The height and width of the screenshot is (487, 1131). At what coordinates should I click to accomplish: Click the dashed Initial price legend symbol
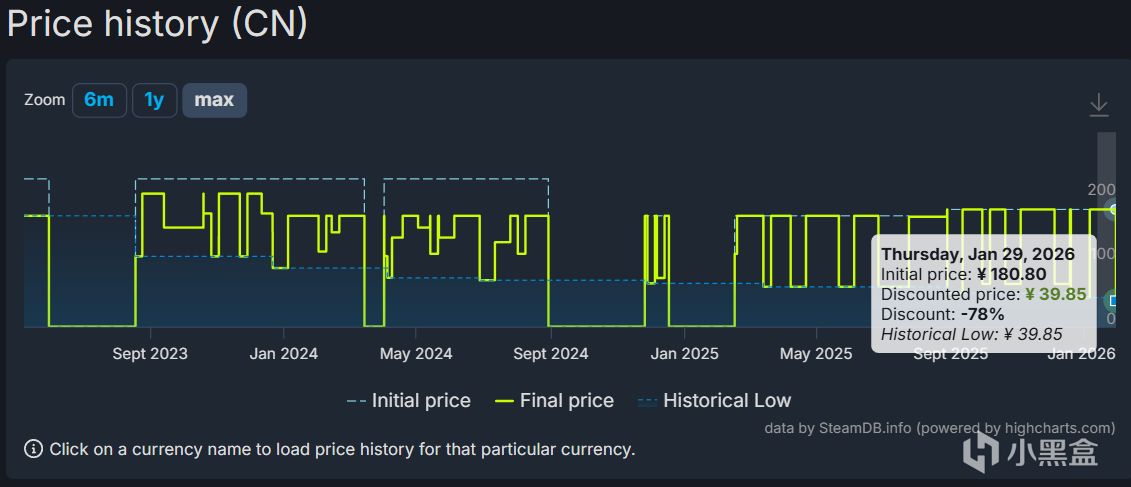coord(356,401)
